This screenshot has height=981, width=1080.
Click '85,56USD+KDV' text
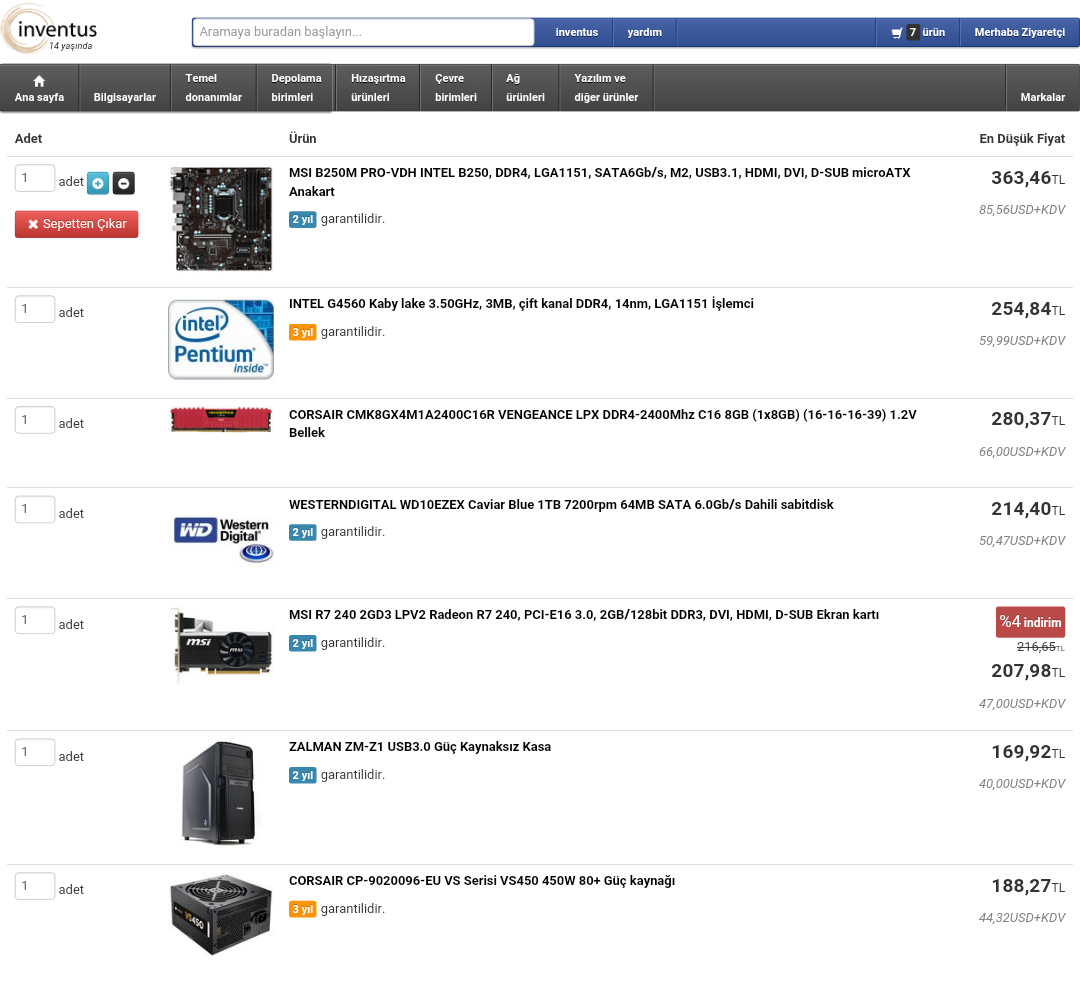(x=1021, y=209)
